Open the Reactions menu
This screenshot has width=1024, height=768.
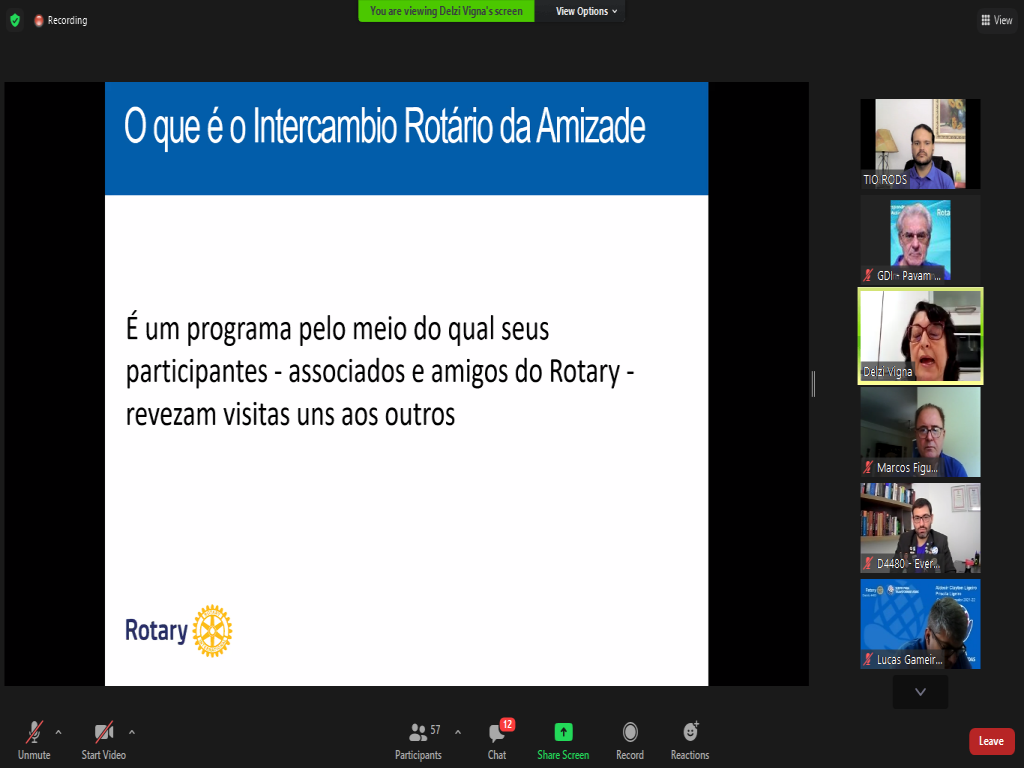point(690,740)
